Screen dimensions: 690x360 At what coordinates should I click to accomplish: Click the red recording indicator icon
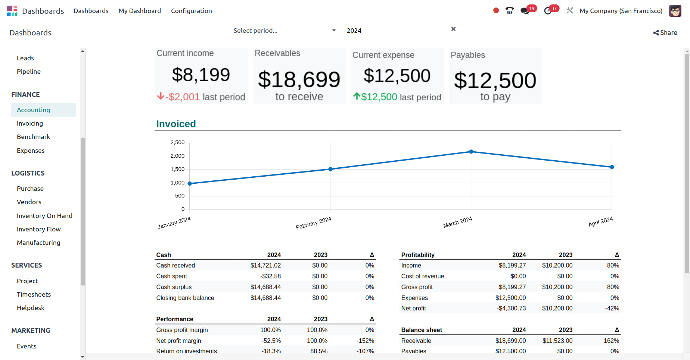[x=496, y=11]
